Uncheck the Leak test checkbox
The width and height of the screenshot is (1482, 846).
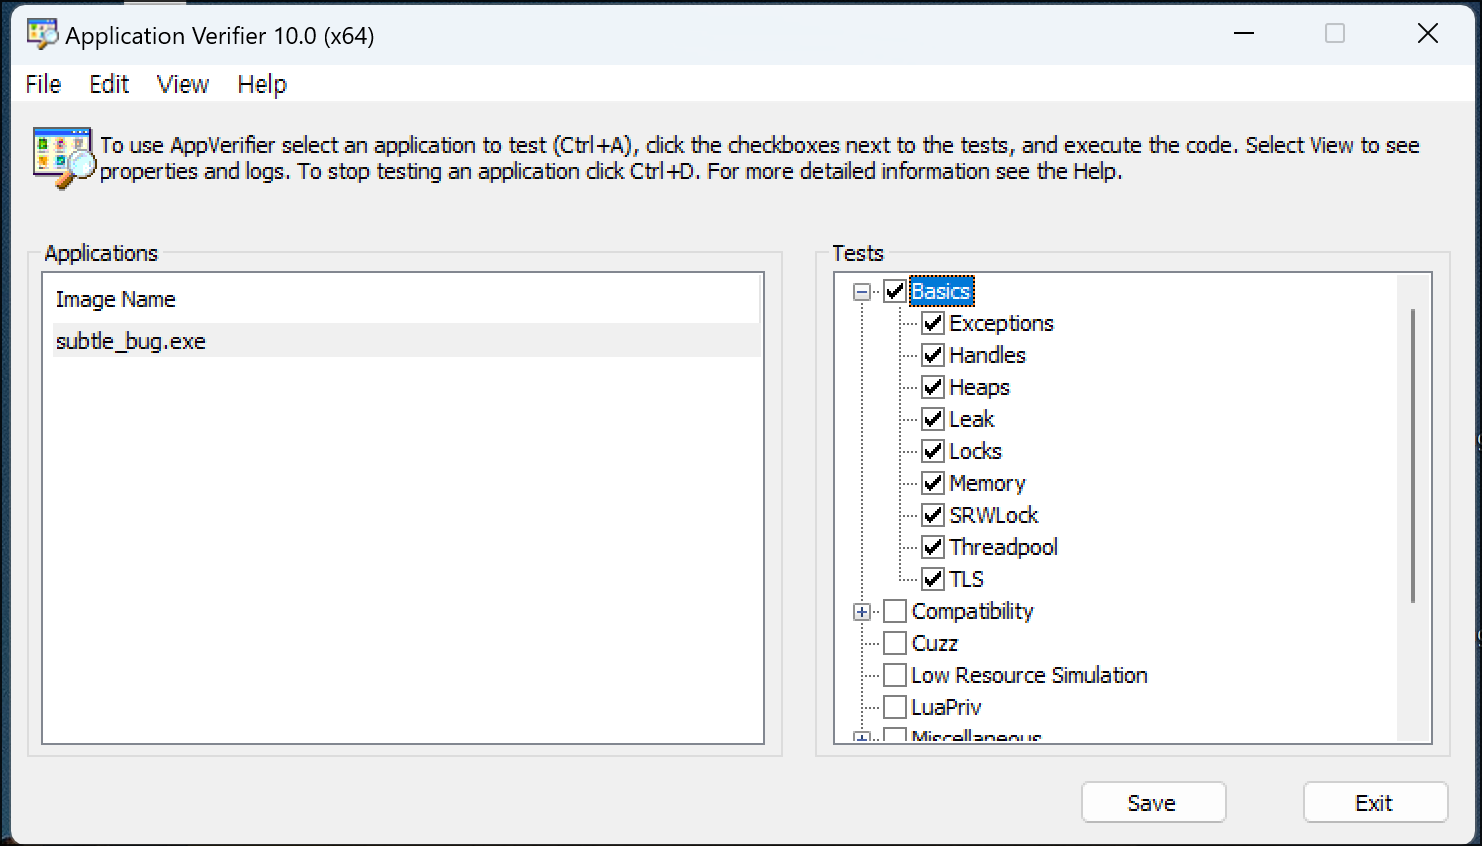click(x=933, y=419)
